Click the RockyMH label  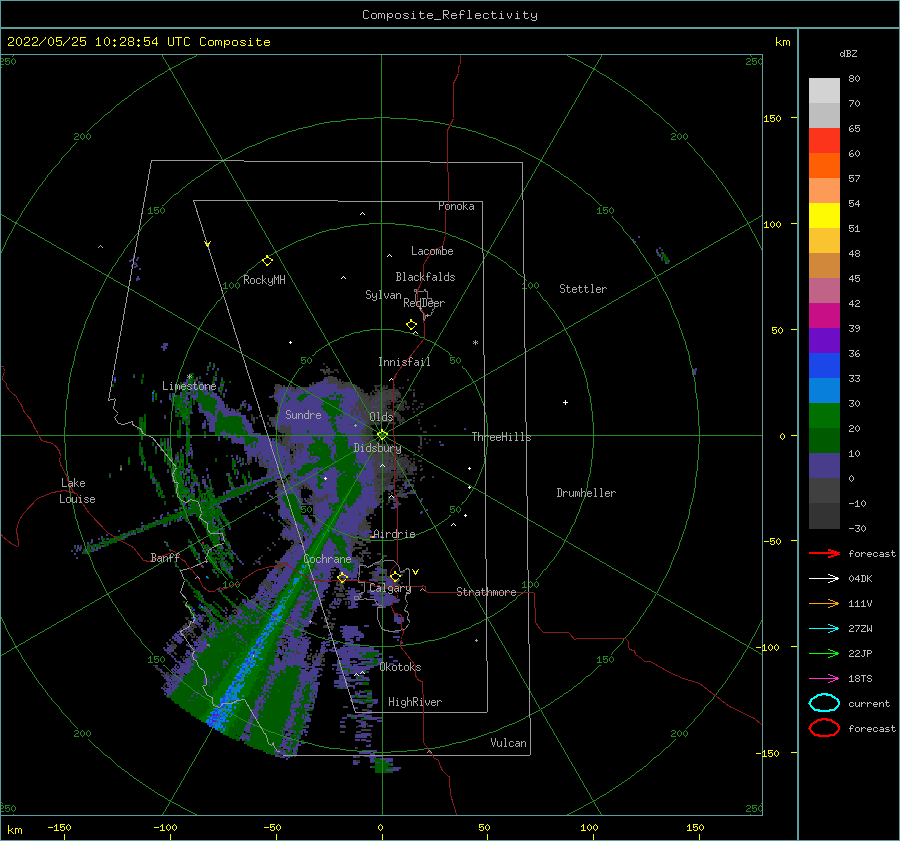click(264, 280)
